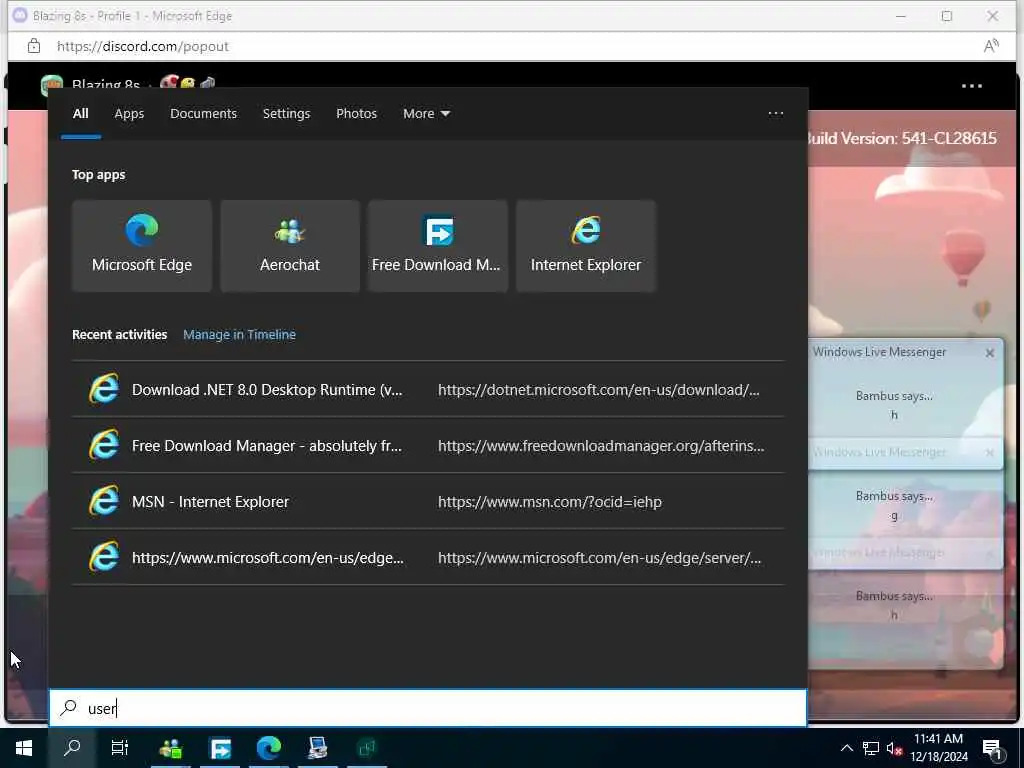Viewport: 1024px width, 768px height.
Task: Open the green taskbar app icon
Action: tap(367, 748)
